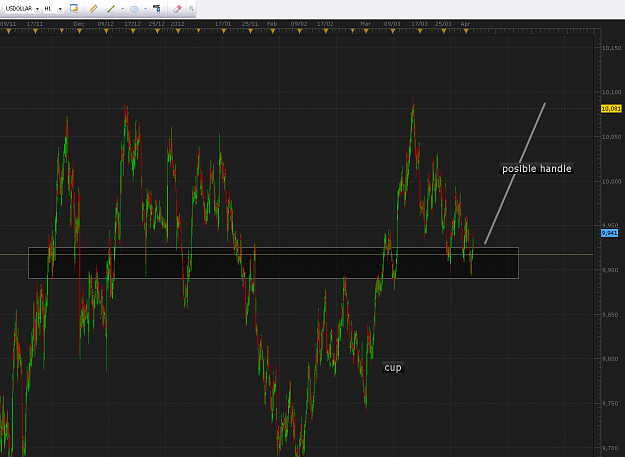Click the 09/12 timeline marker
The image size is (625, 457).
[106, 31]
